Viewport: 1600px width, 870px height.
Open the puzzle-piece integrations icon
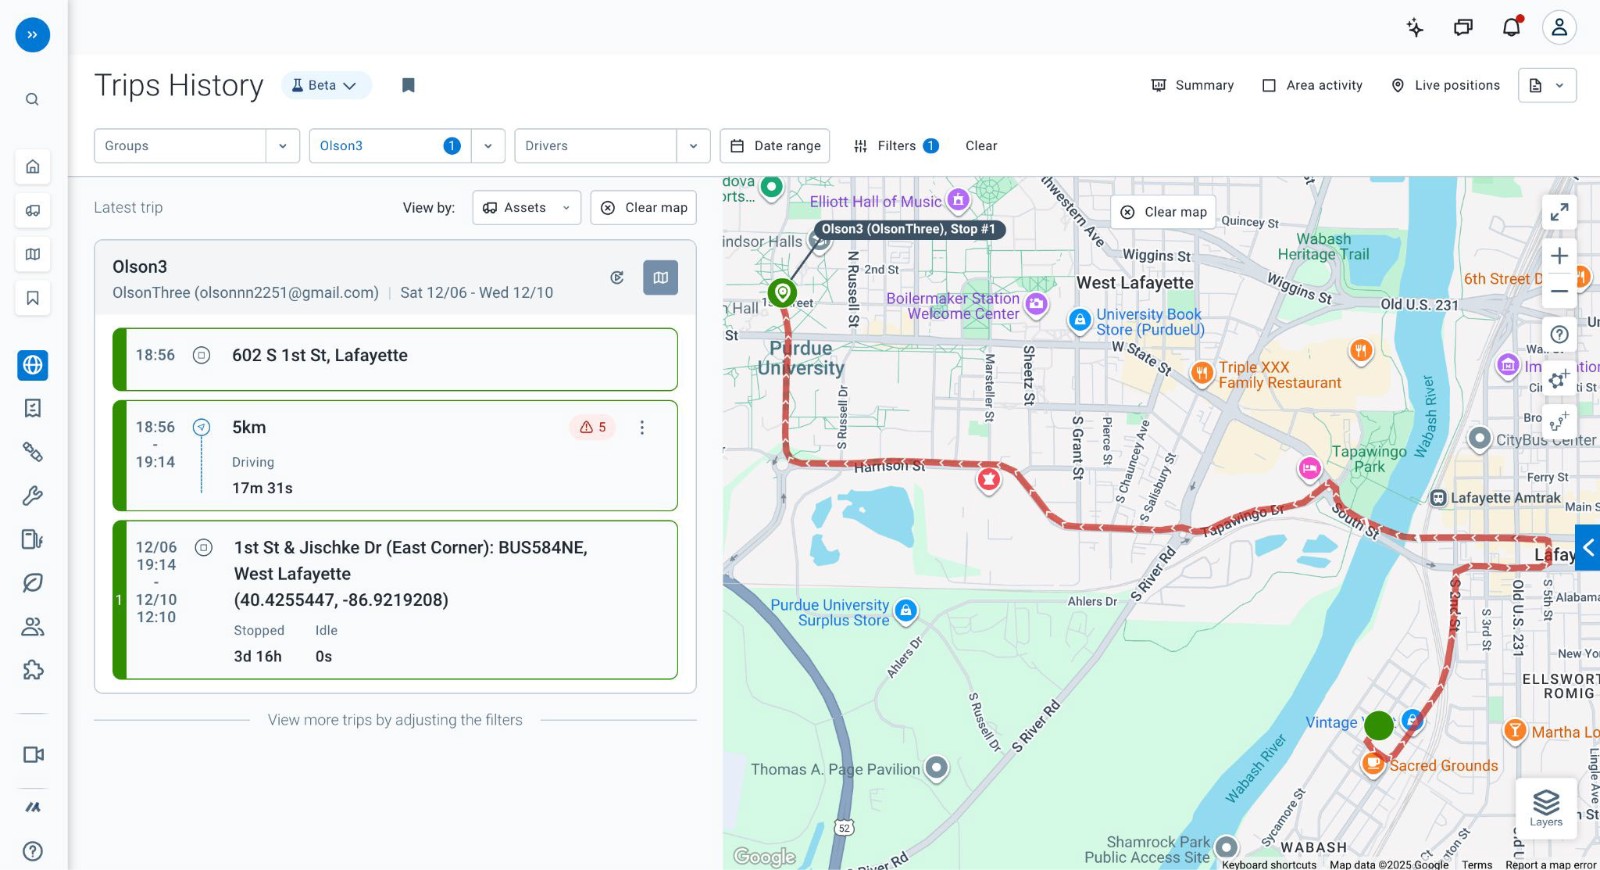[33, 670]
